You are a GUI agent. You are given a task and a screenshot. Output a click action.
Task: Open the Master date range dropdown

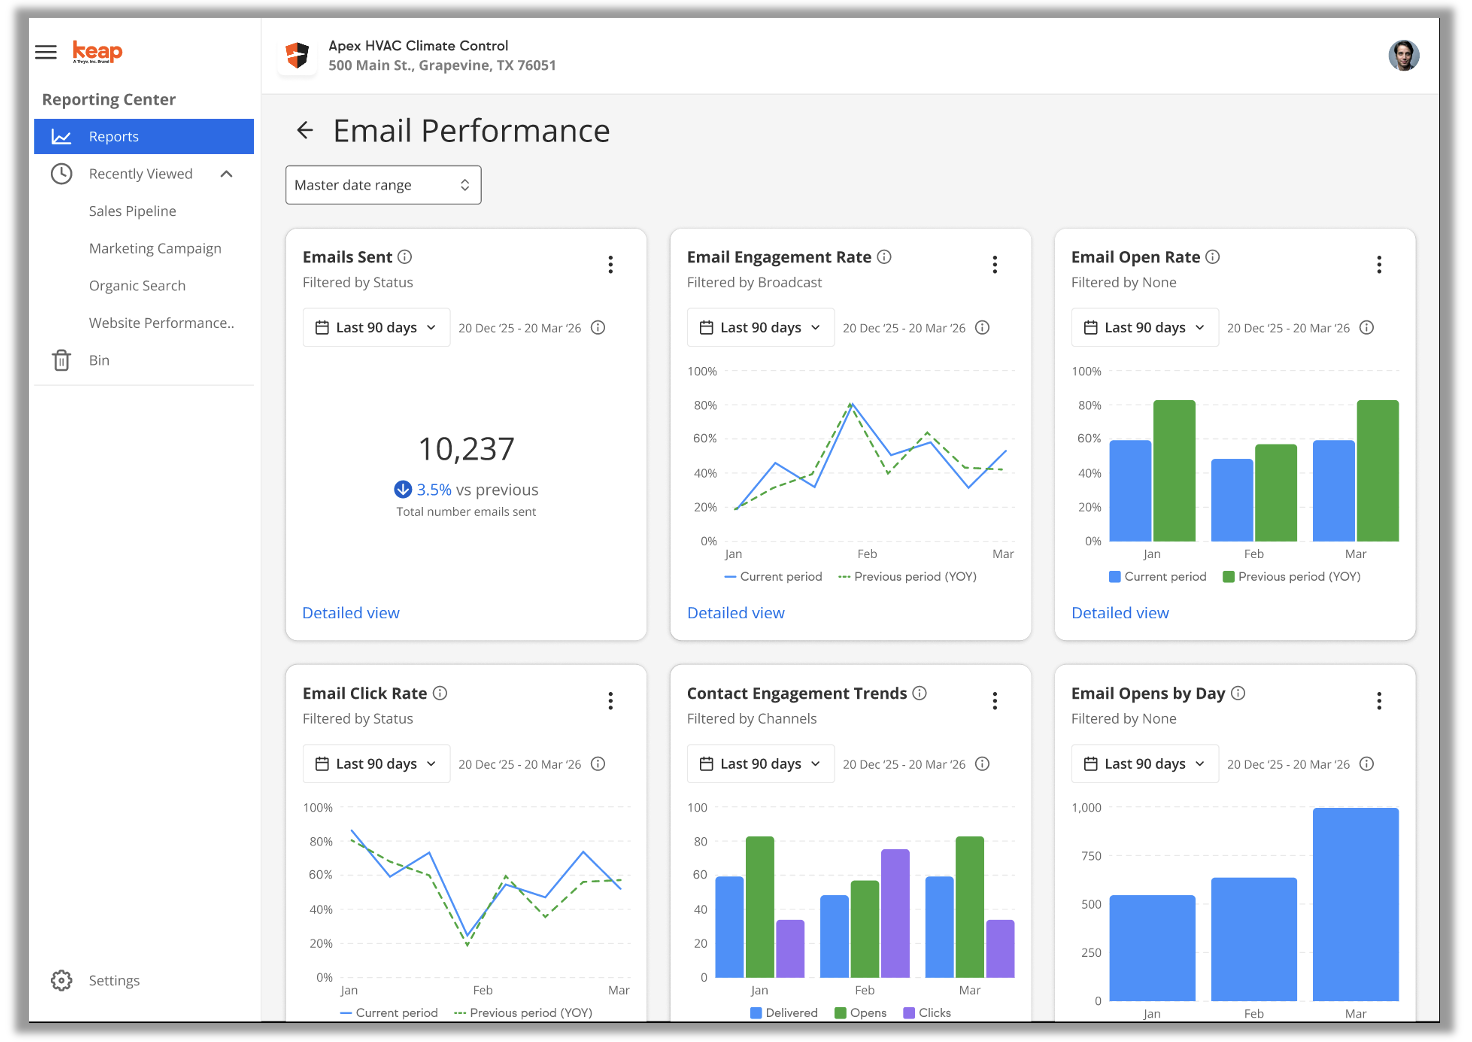coord(383,185)
